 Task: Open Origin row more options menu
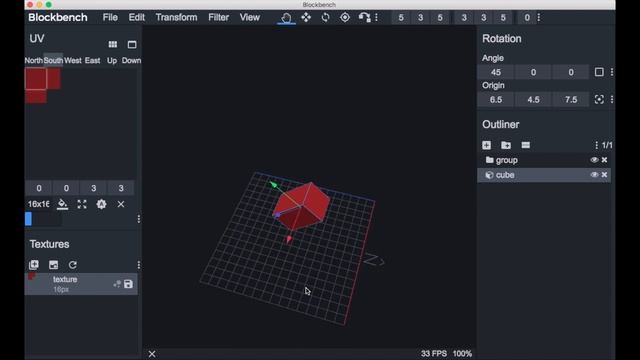pos(612,100)
